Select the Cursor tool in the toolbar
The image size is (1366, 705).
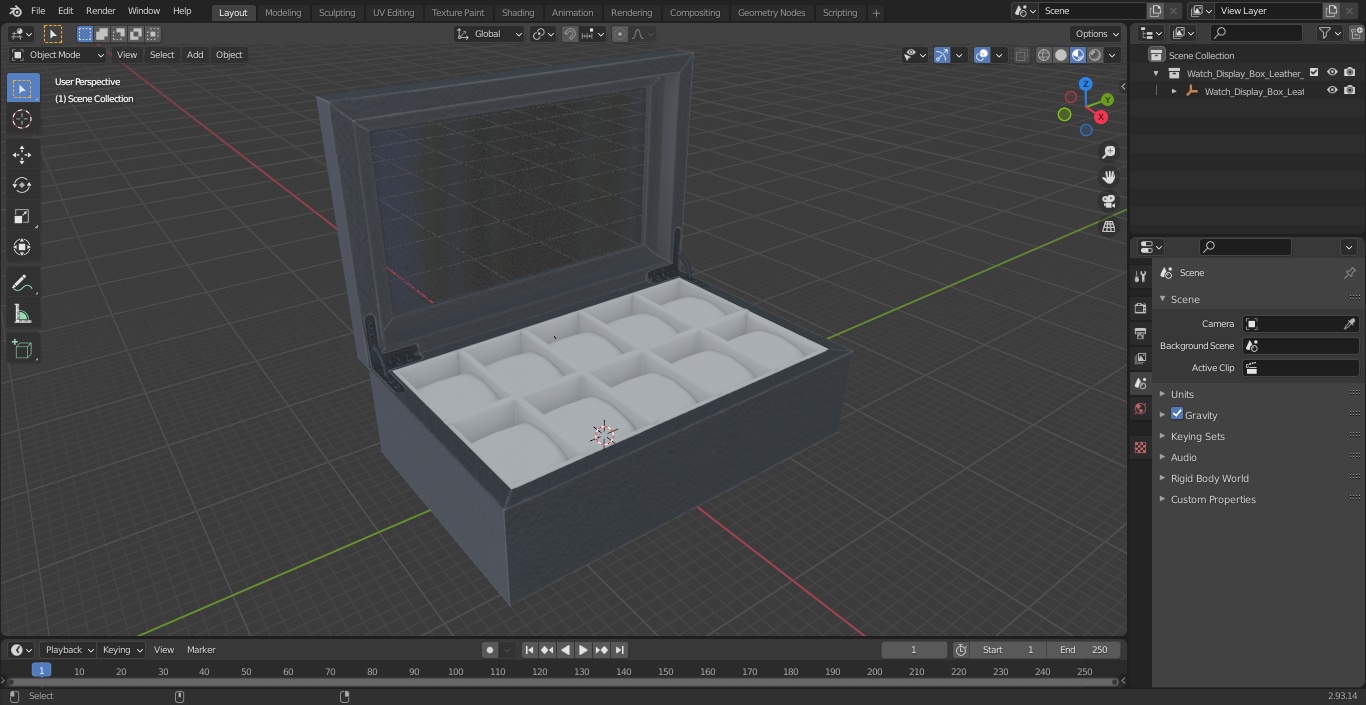[22, 119]
